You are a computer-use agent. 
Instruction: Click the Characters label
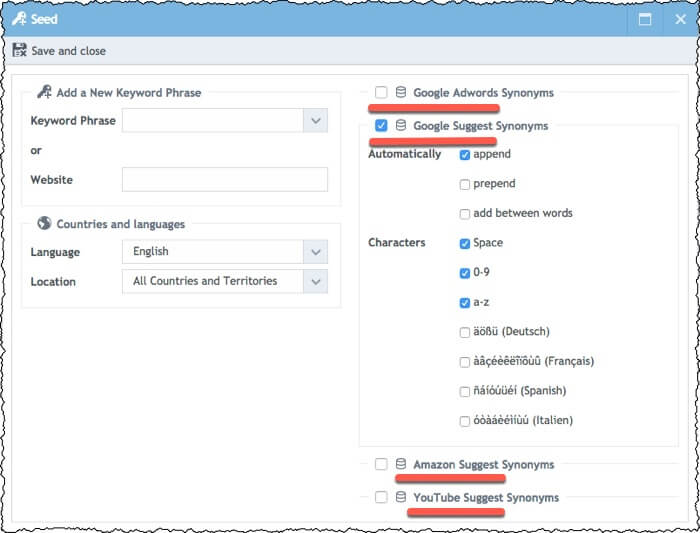(397, 242)
